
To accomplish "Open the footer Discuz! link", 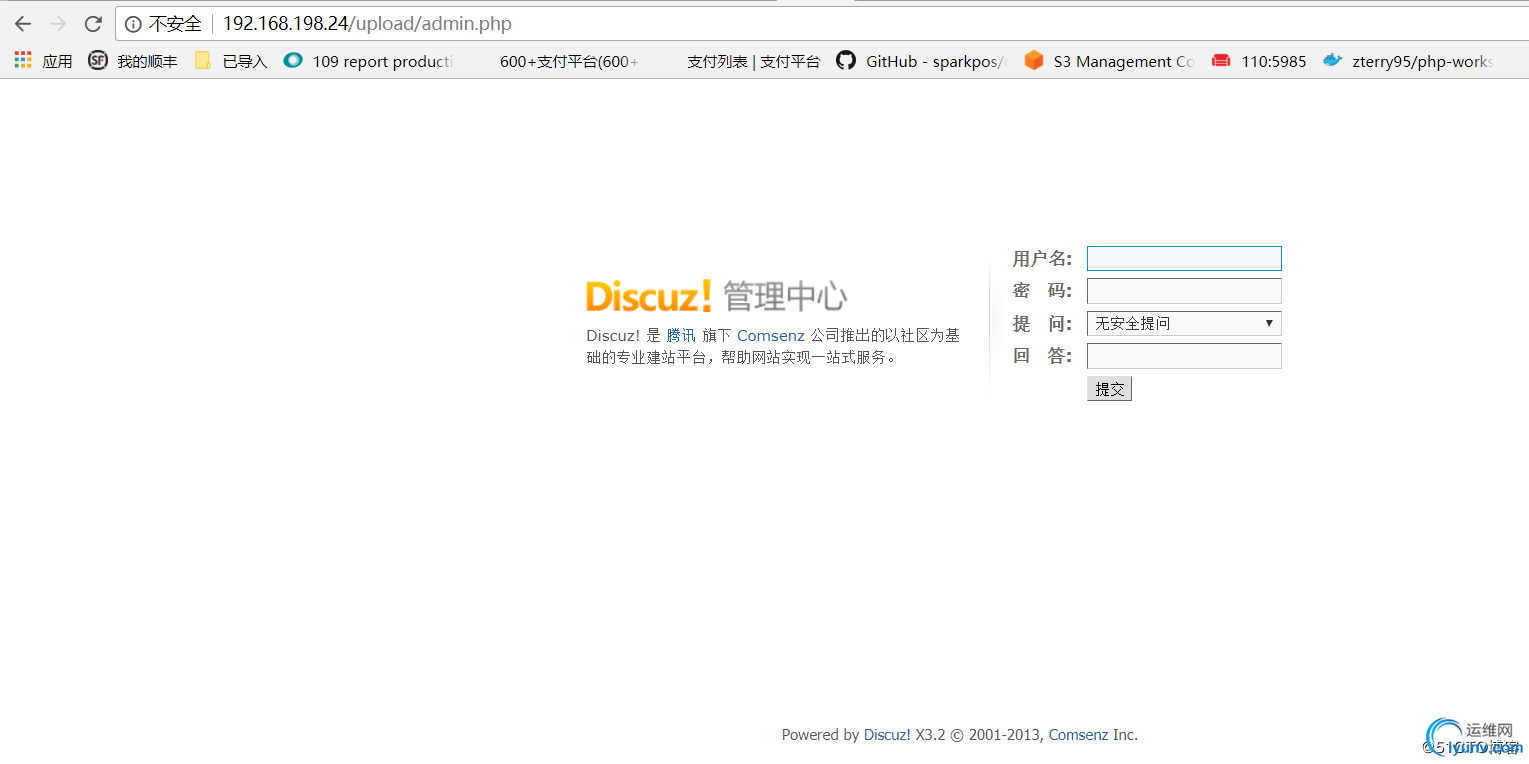I will point(887,735).
